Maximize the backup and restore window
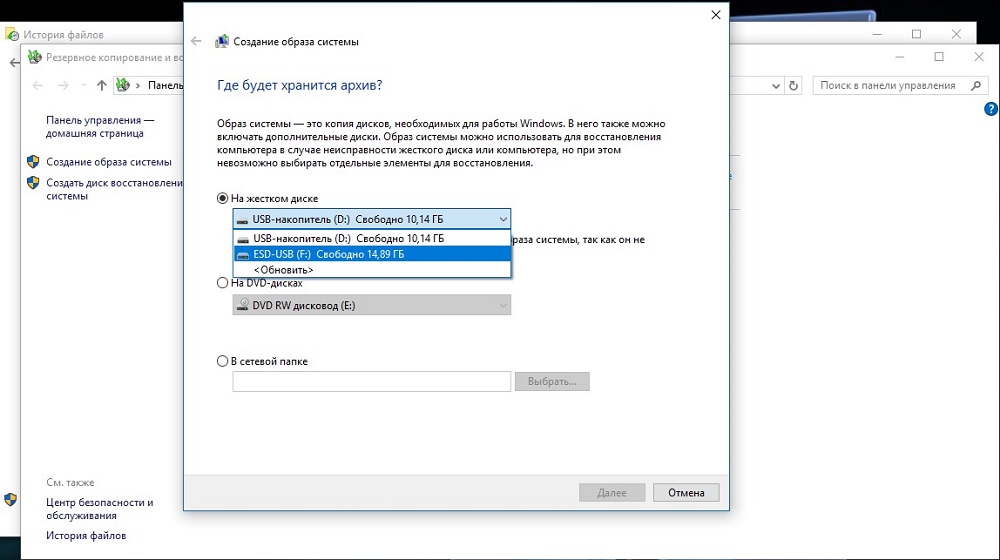 [939, 57]
